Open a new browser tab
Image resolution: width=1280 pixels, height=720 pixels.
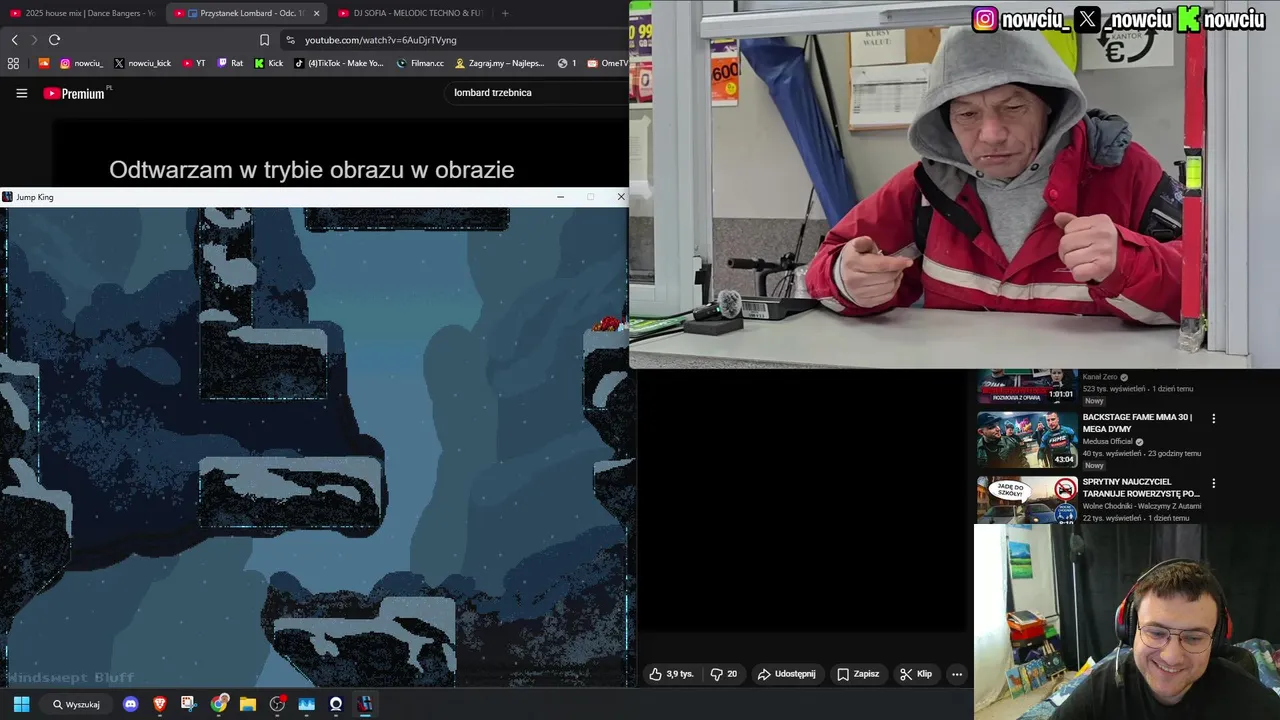click(505, 13)
